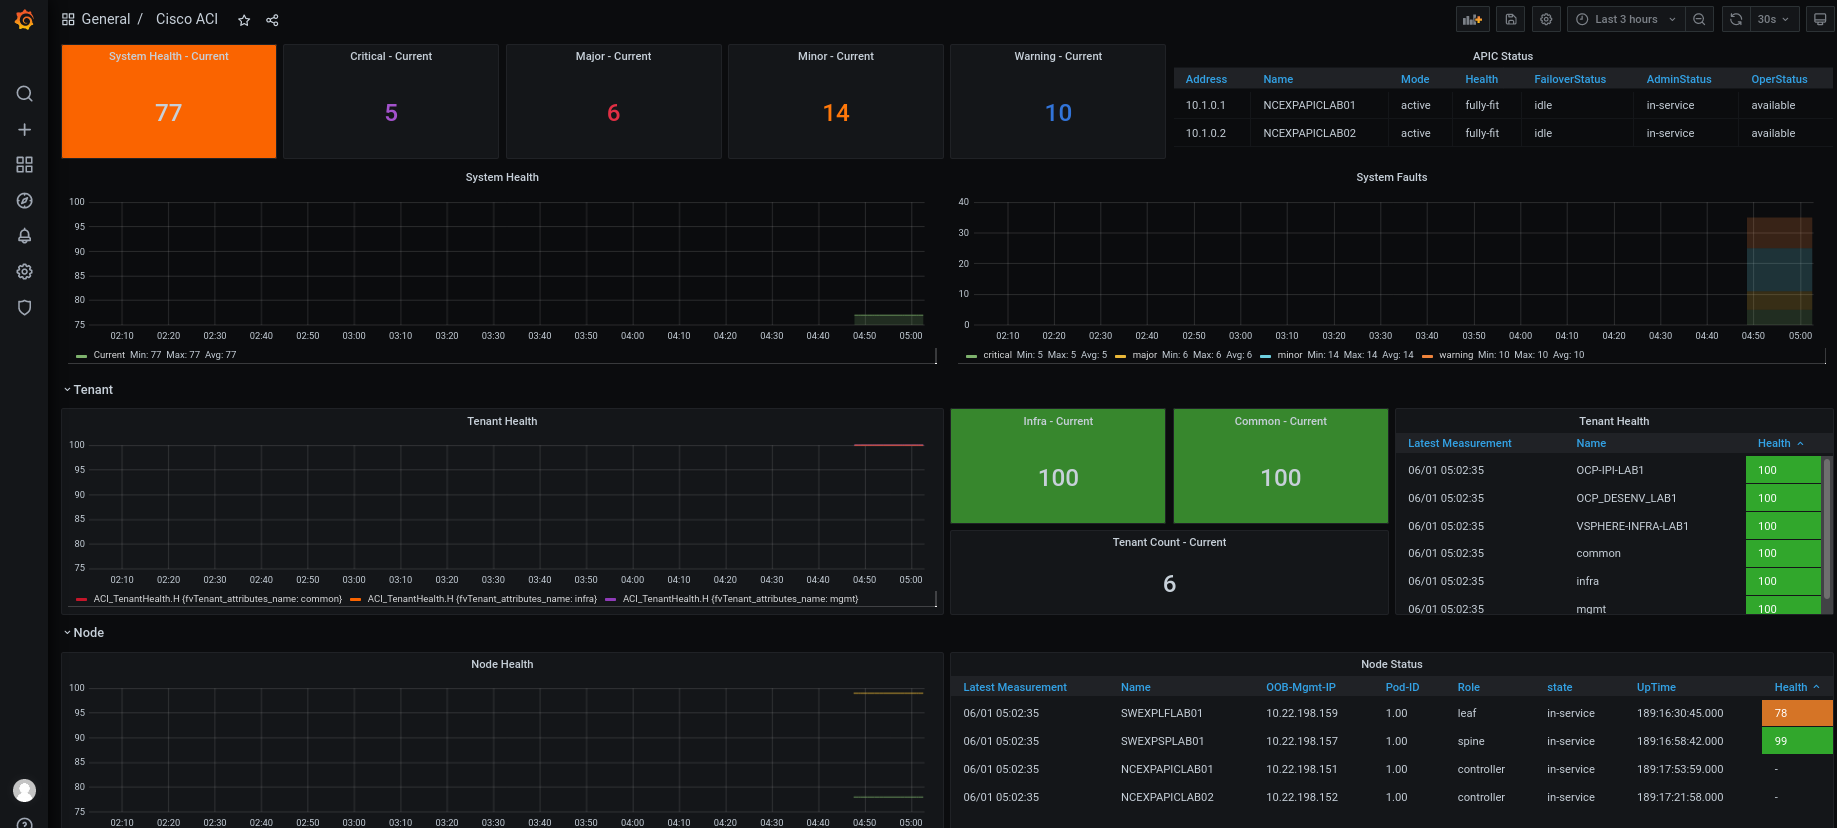The width and height of the screenshot is (1837, 828).
Task: Click the Add panel icon
Action: [x=1472, y=19]
